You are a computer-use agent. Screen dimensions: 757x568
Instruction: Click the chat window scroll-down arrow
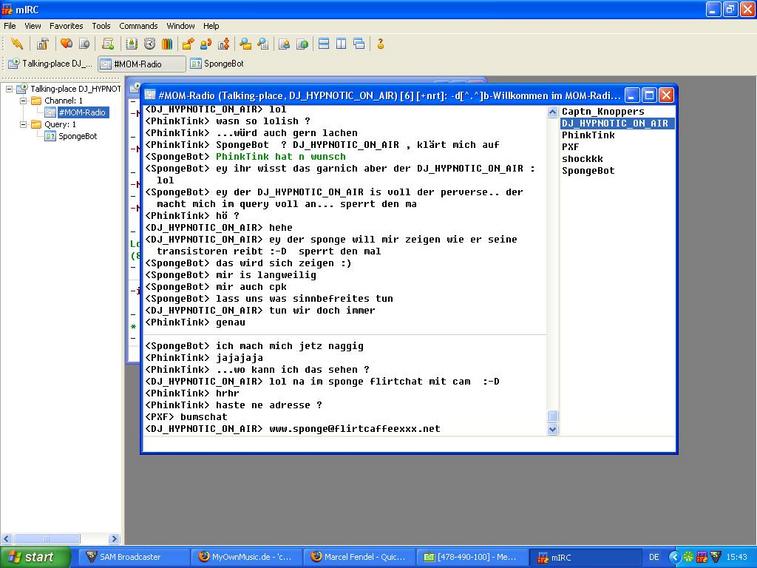(x=553, y=429)
